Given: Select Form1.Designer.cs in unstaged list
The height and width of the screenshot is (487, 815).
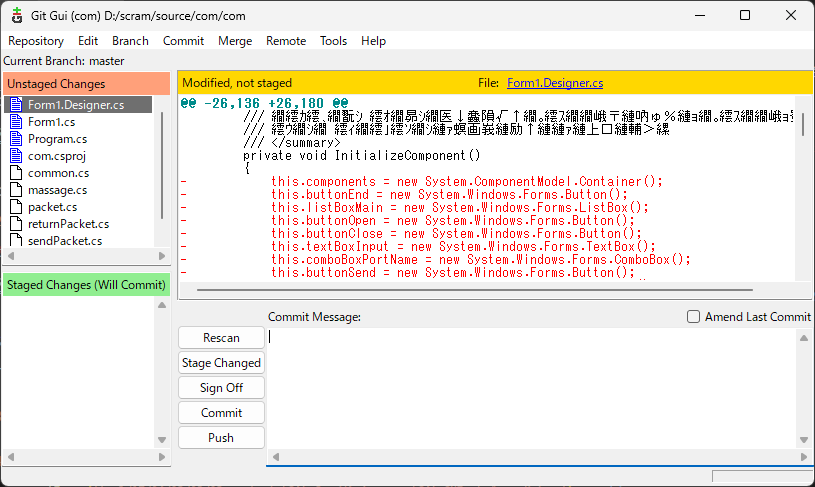Looking at the screenshot, I should click(x=76, y=104).
